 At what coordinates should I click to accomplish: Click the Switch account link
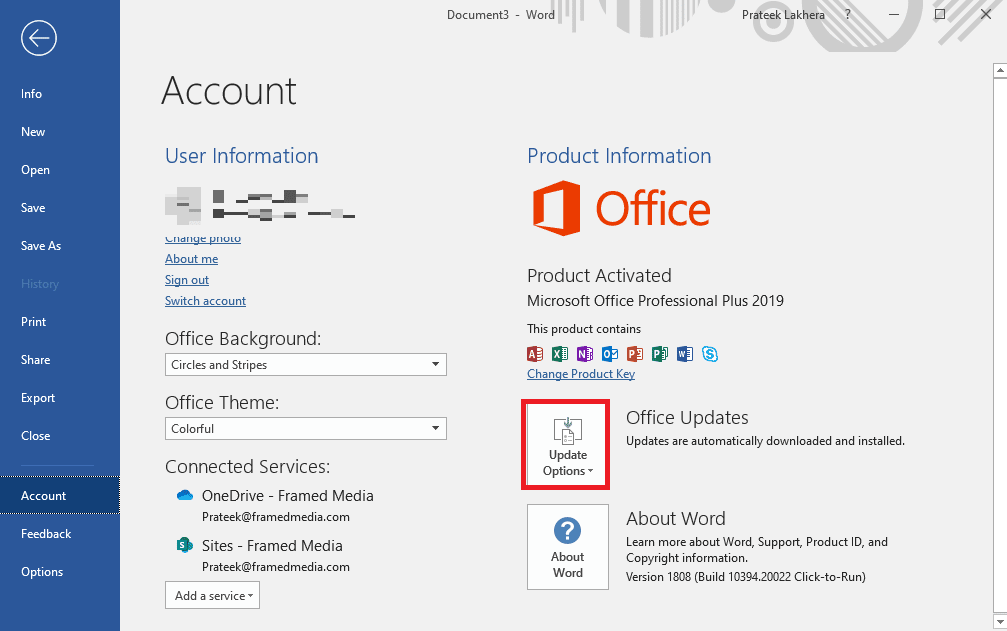pos(206,300)
